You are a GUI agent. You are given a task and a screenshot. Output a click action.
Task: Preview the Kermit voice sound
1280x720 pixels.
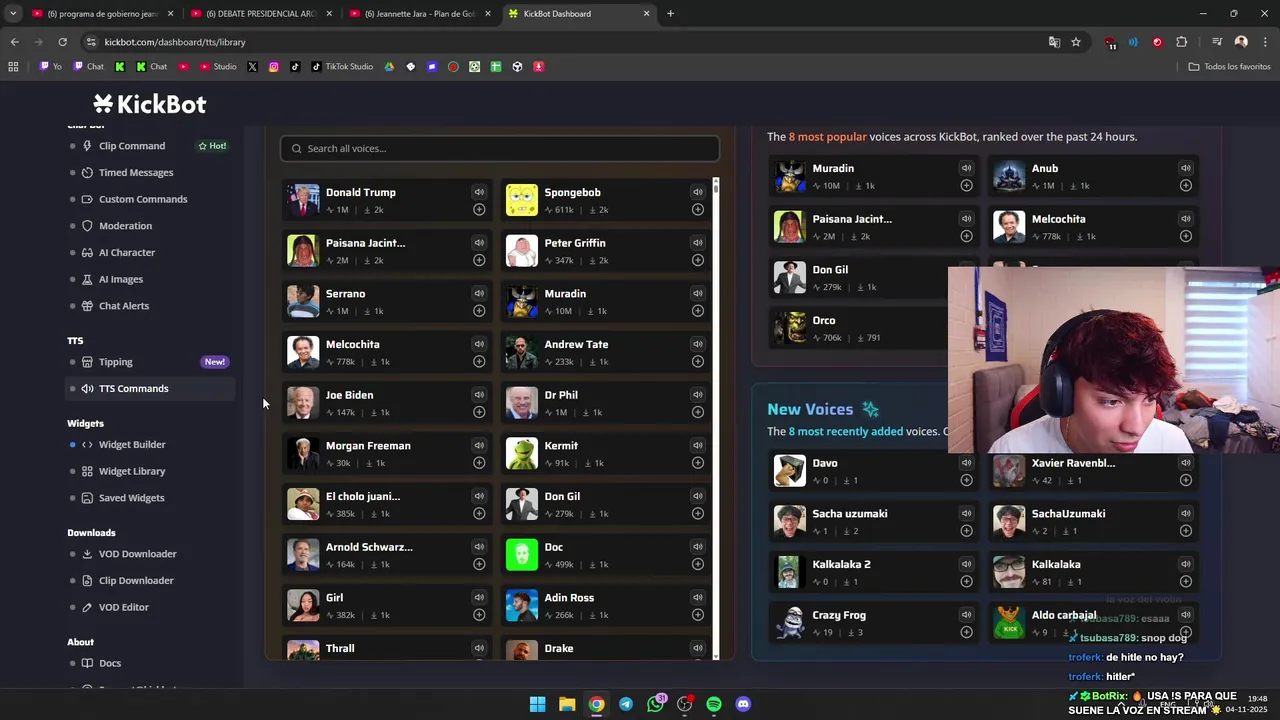tap(697, 445)
